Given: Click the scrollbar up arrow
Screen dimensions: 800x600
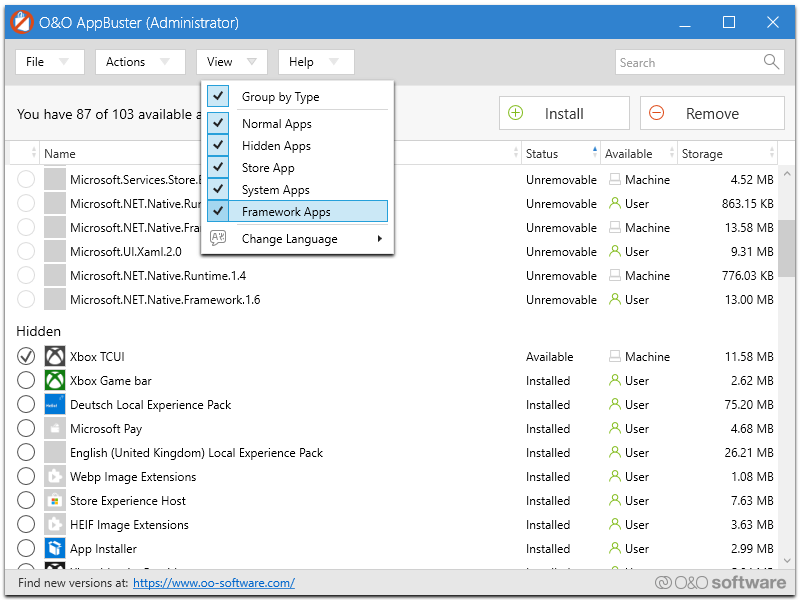Looking at the screenshot, I should coord(787,174).
